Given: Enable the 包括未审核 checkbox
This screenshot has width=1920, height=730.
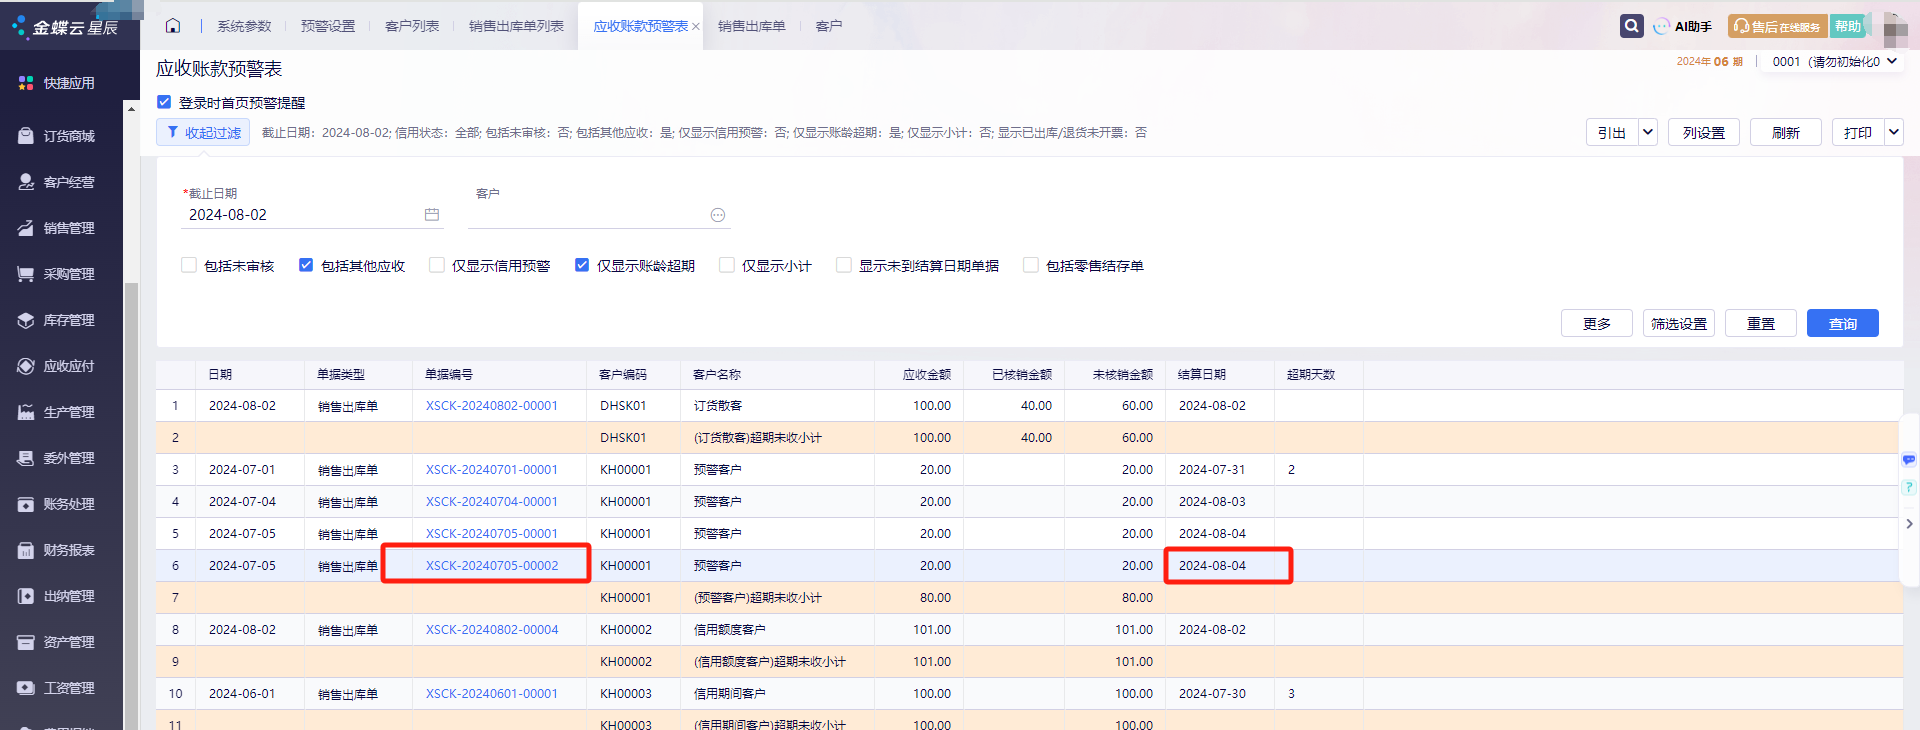Looking at the screenshot, I should (x=189, y=265).
